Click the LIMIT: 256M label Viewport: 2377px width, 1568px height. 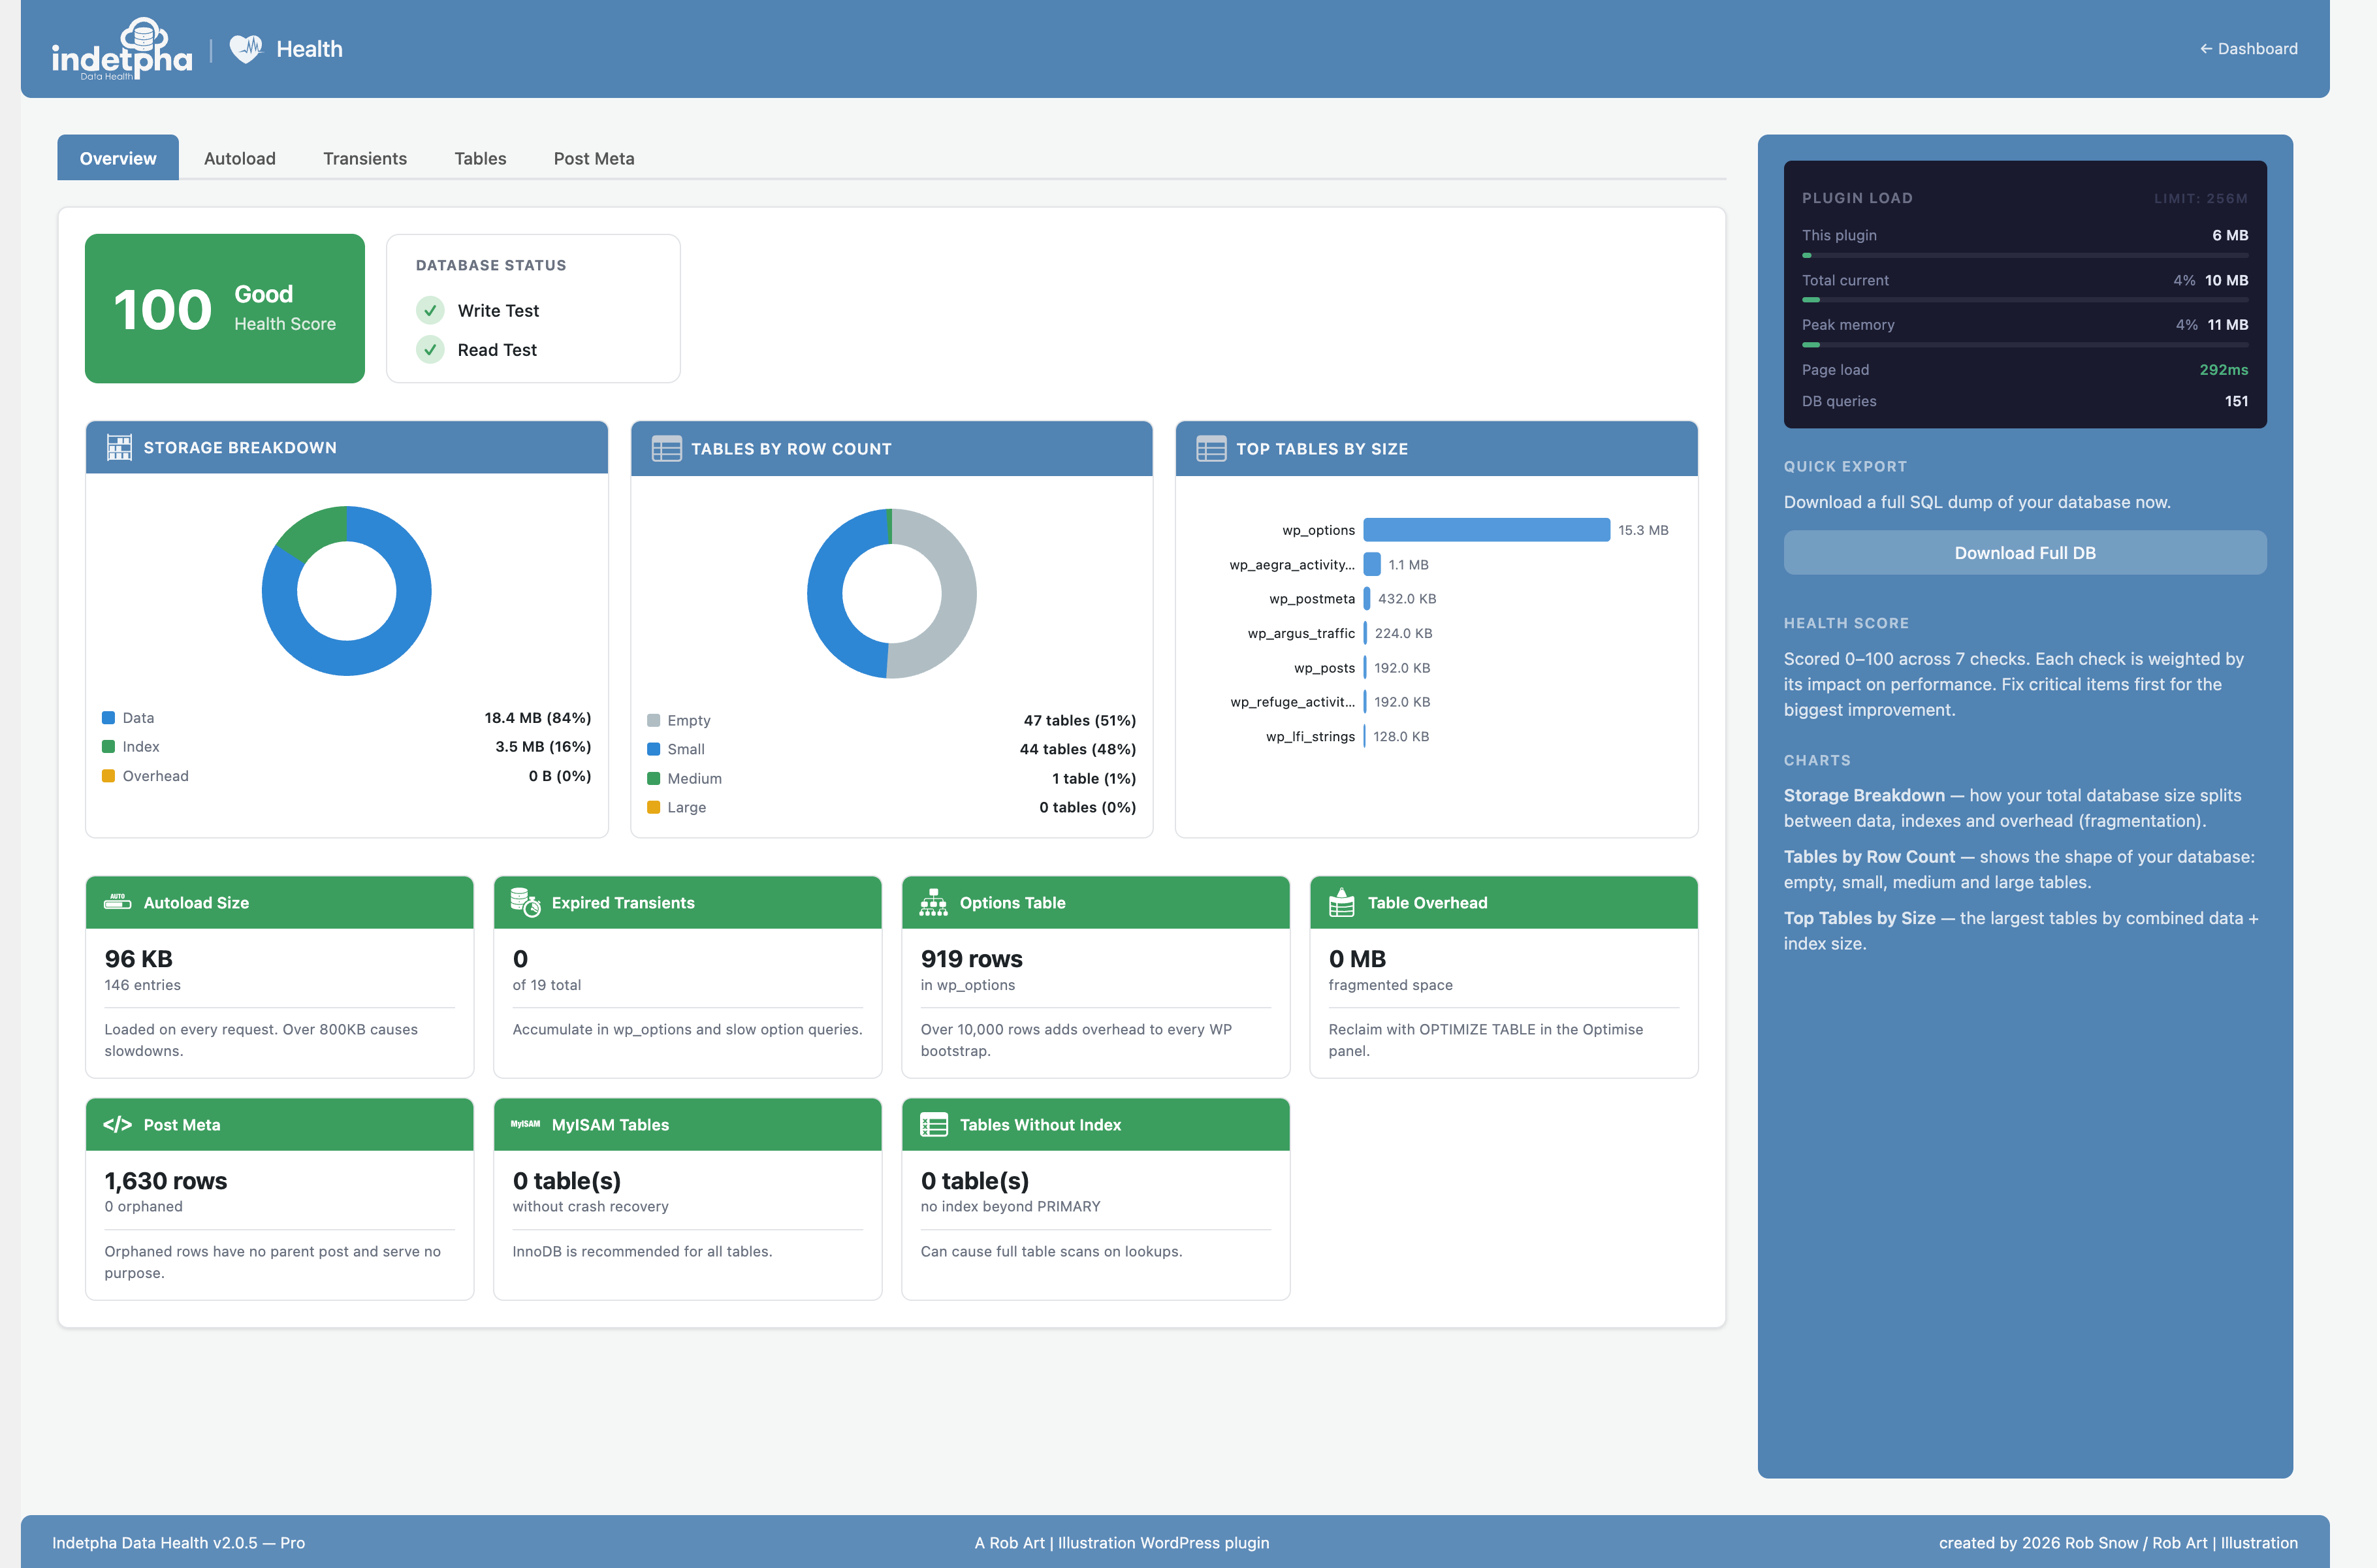[2200, 198]
